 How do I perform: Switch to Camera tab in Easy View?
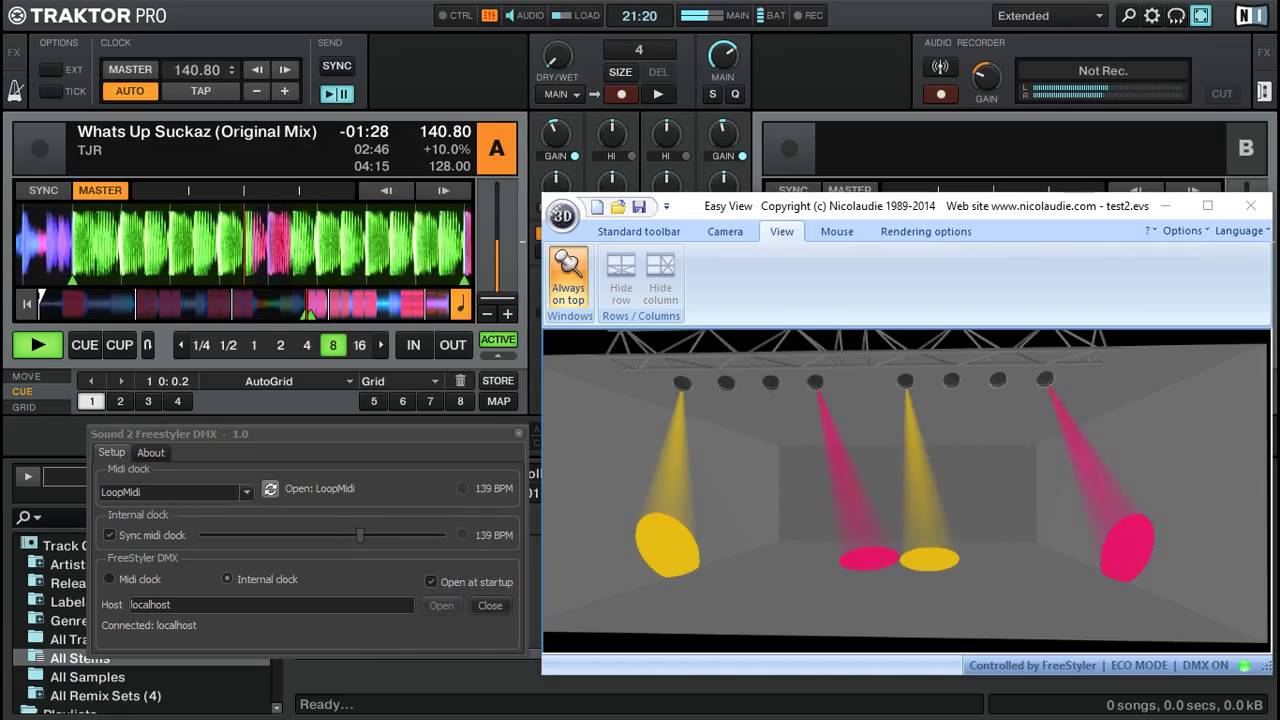coord(725,231)
